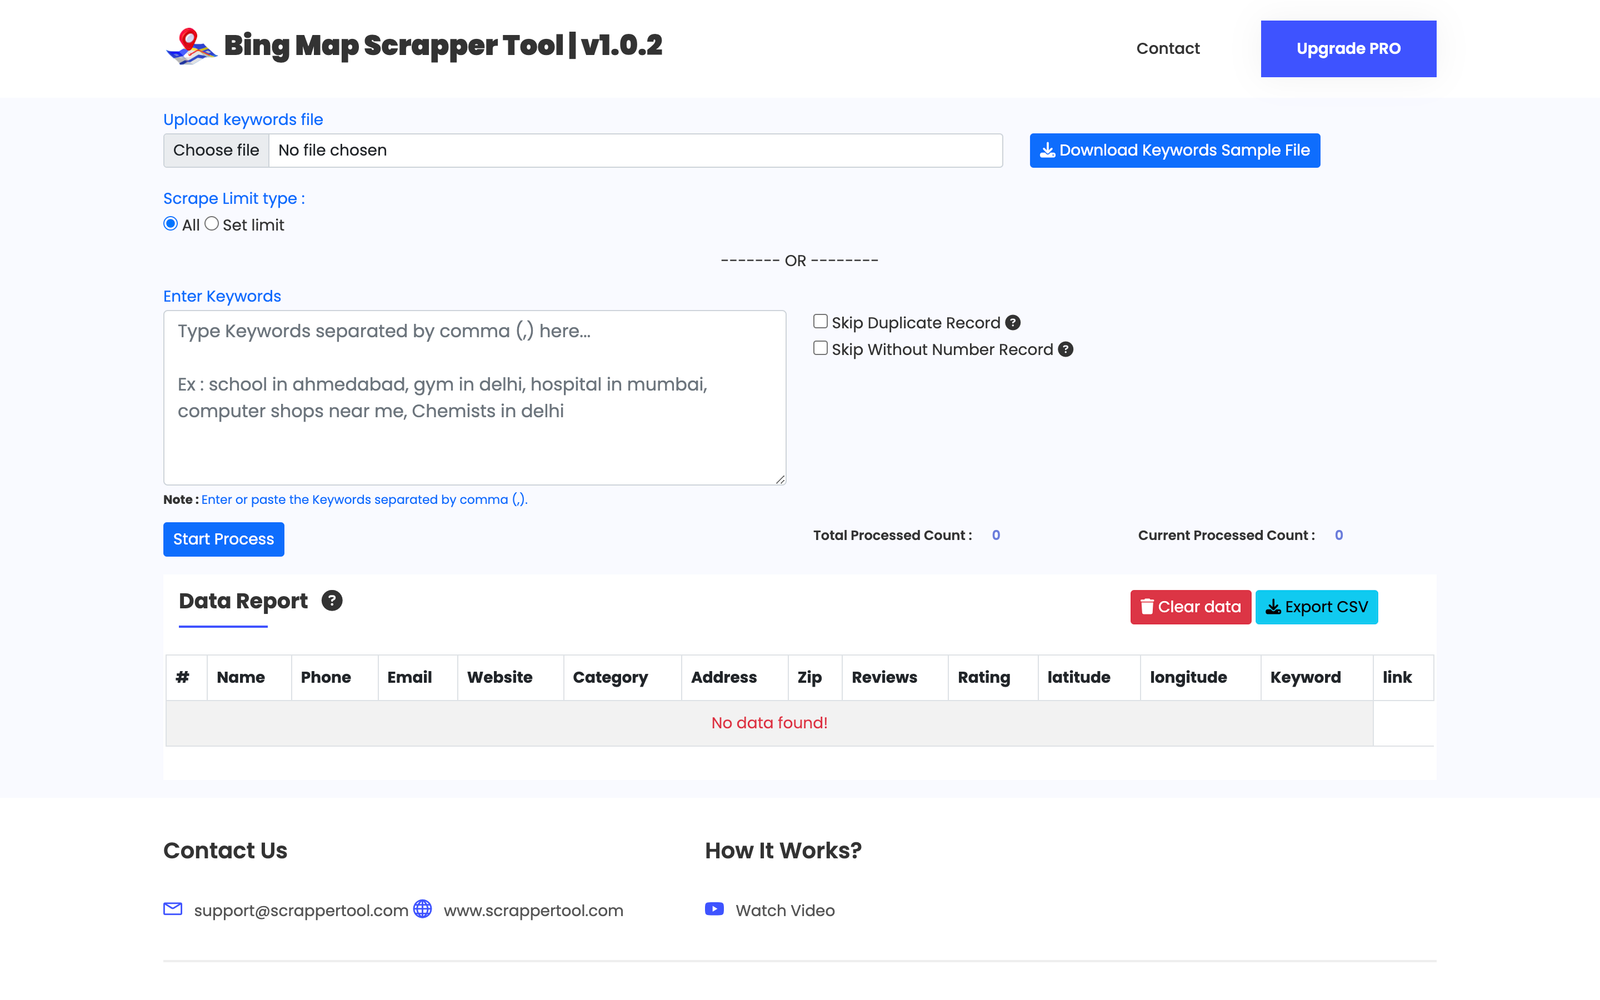Click the Current Processed Count value
This screenshot has width=1600, height=1000.
click(x=1339, y=535)
